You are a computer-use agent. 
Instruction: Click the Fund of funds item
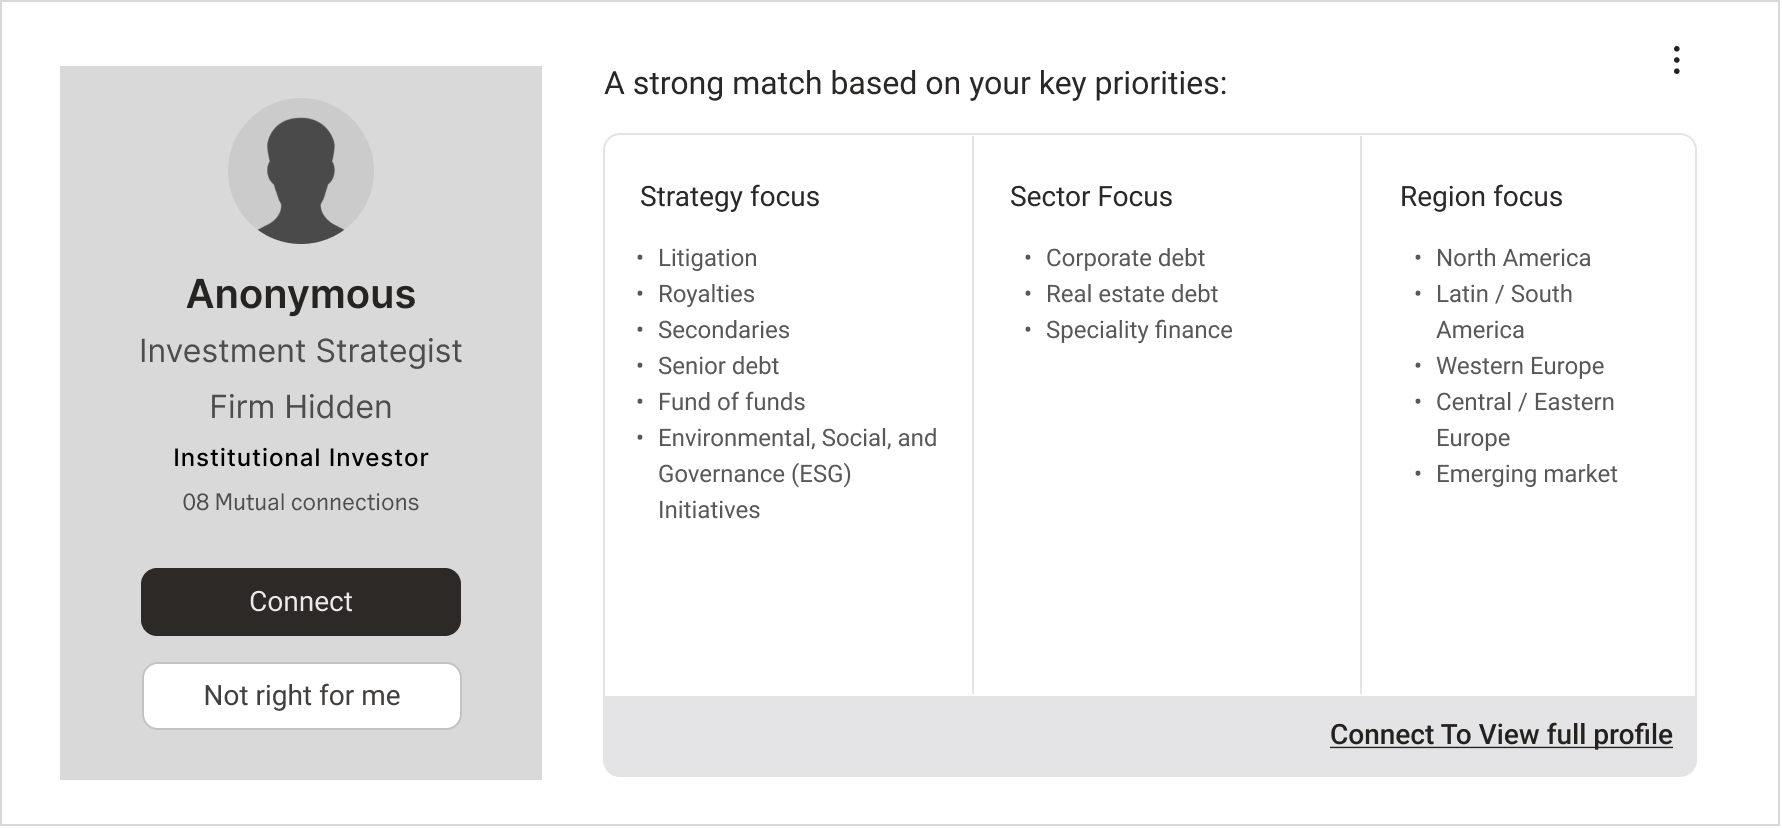[731, 402]
